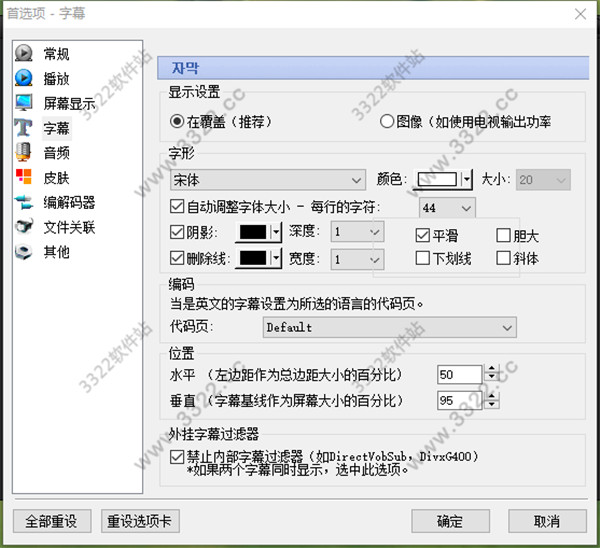Expand the 颜色 color picker arrow
The width and height of the screenshot is (600, 548).
466,179
